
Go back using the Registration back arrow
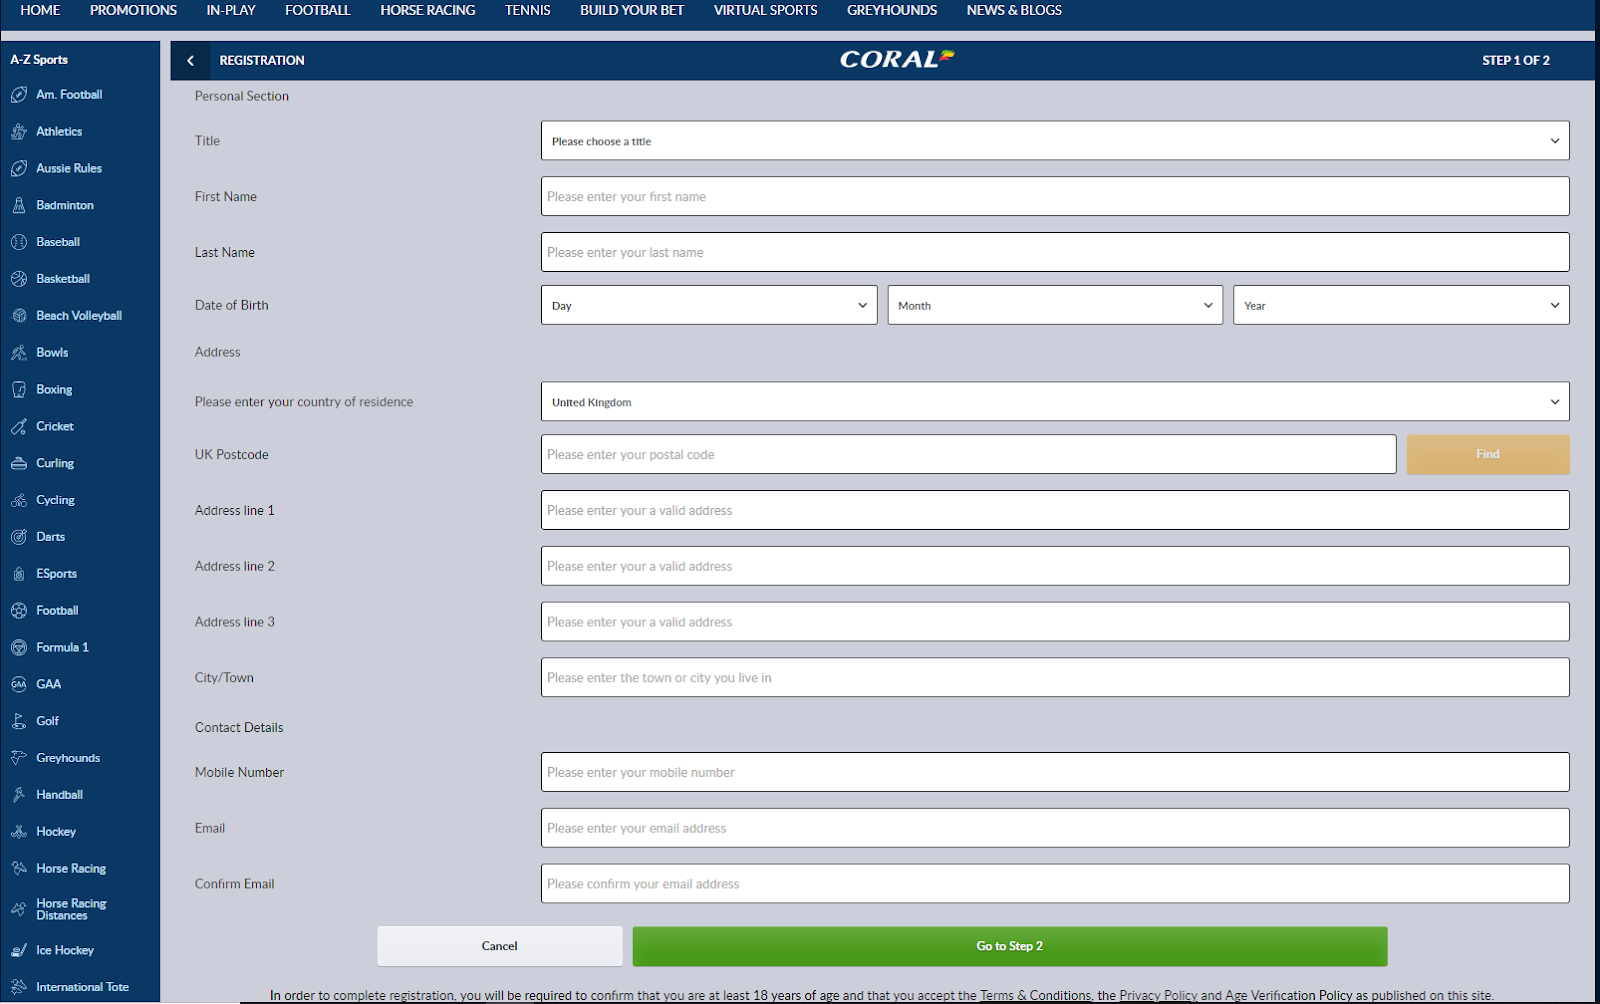(x=190, y=61)
